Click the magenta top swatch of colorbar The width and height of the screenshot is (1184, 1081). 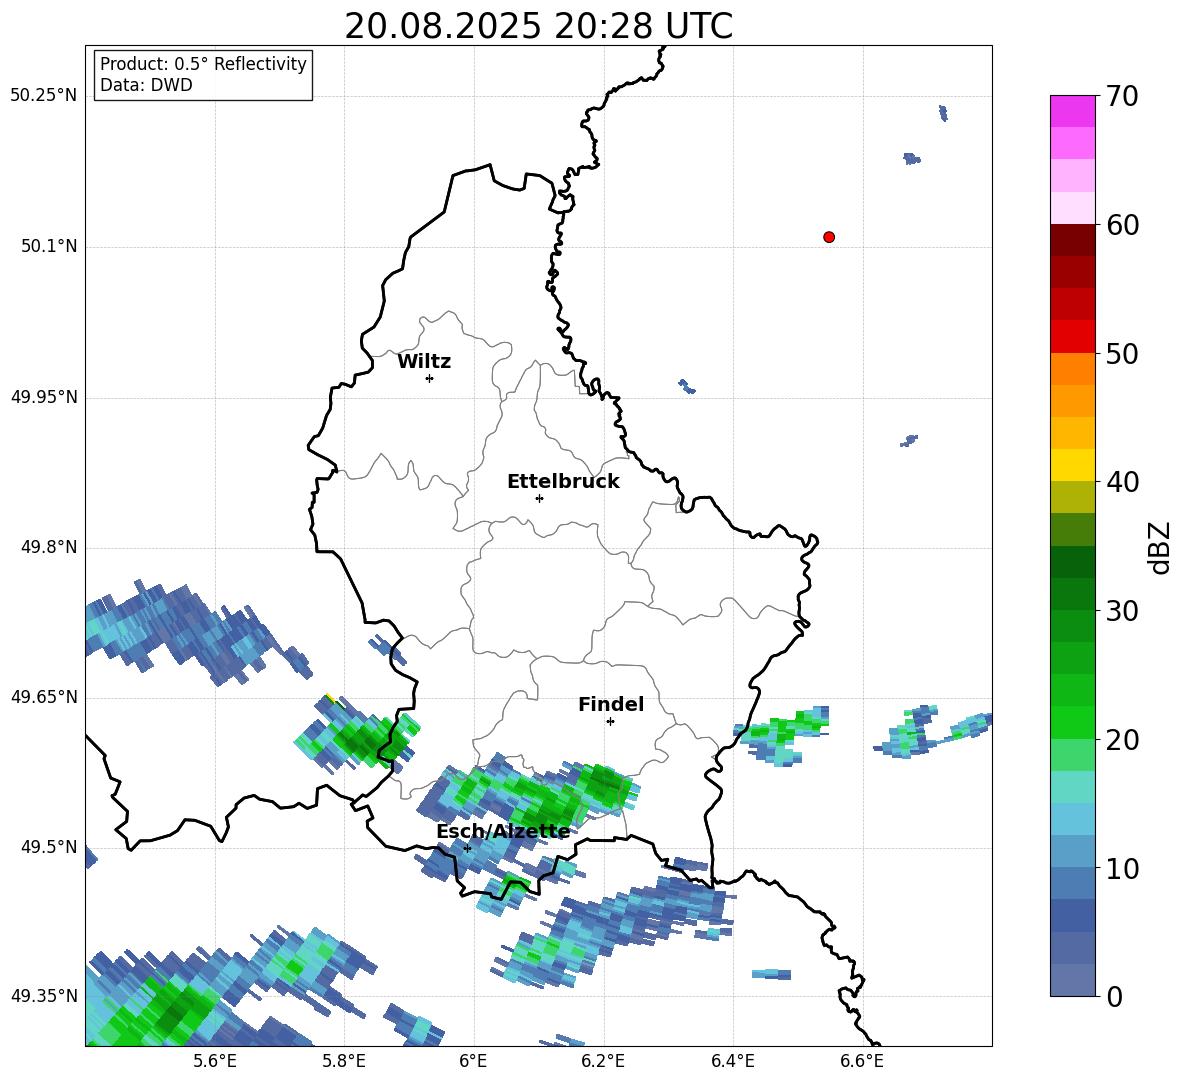[x=1072, y=111]
